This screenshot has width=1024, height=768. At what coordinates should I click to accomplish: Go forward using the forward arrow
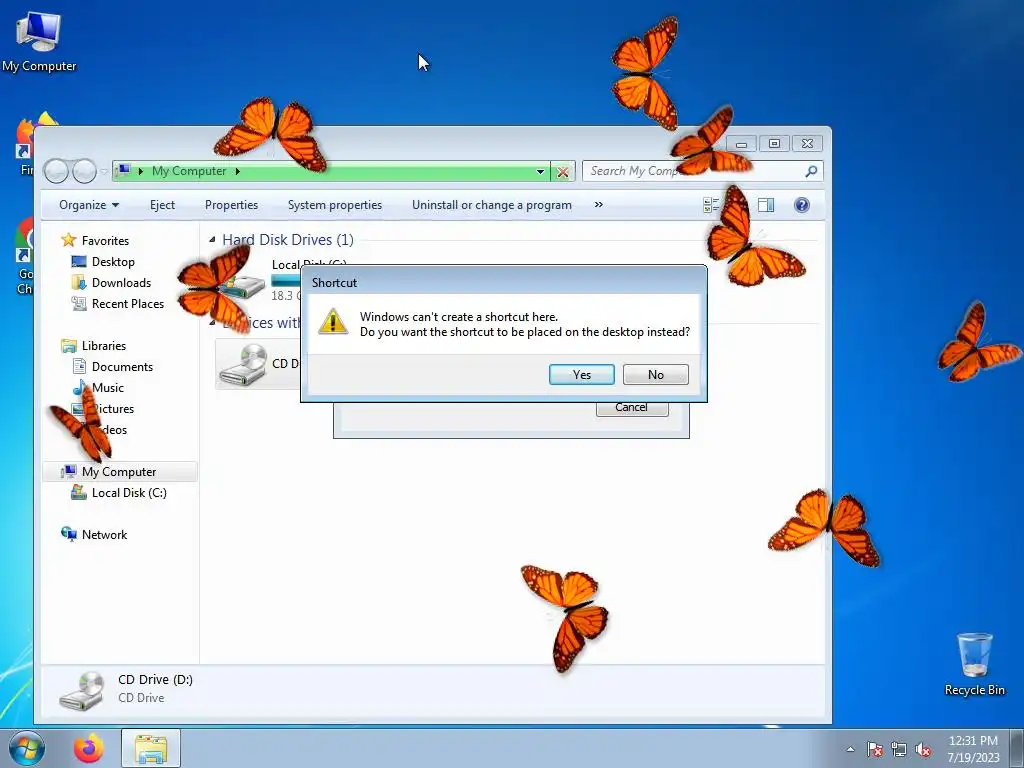[x=84, y=171]
